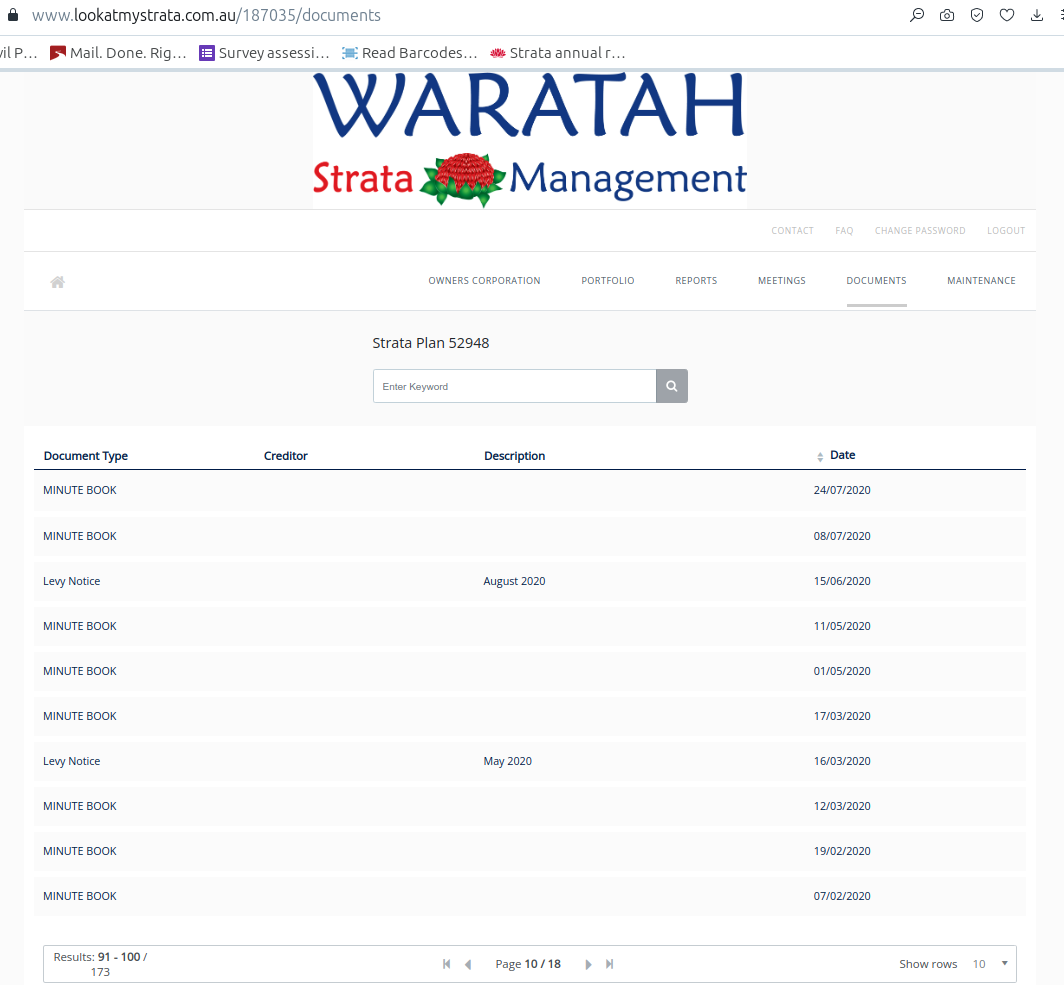Sort by the Description column header

[x=514, y=456]
